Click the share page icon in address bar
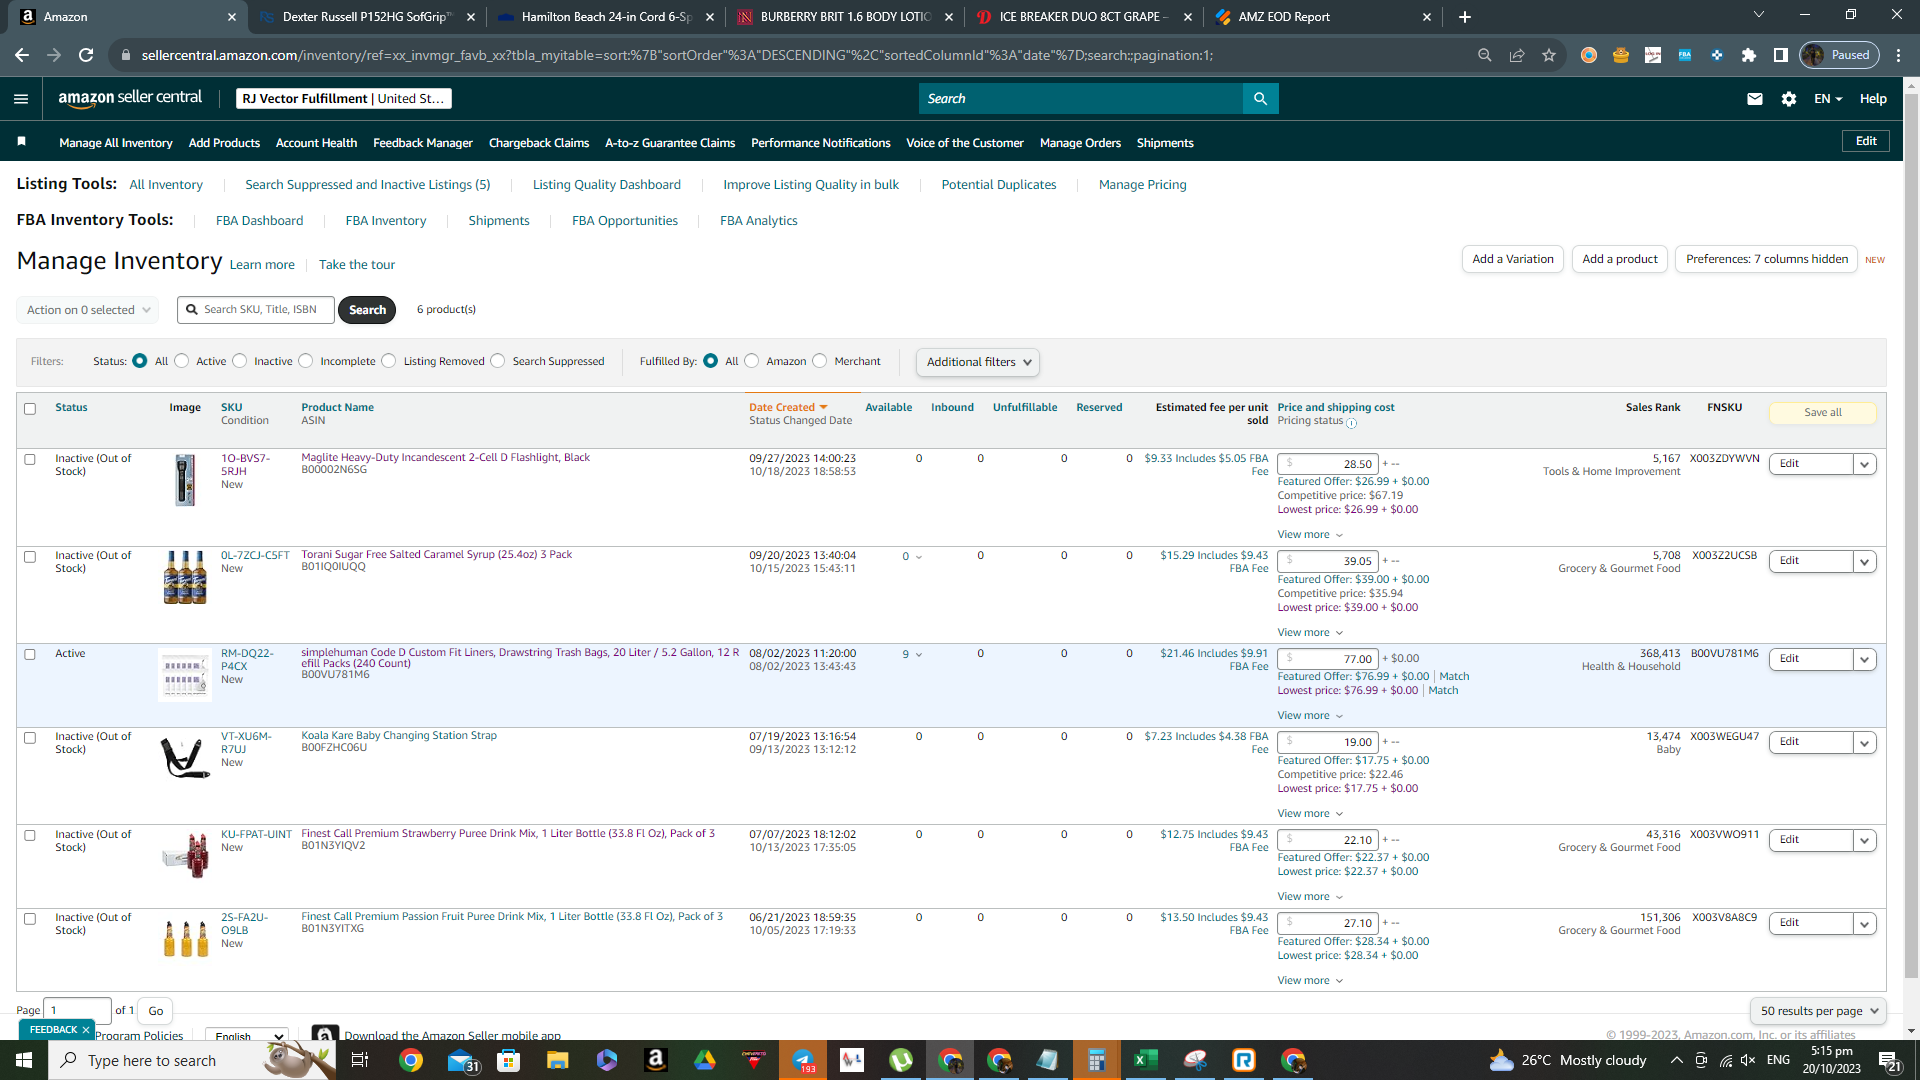 click(x=1517, y=55)
